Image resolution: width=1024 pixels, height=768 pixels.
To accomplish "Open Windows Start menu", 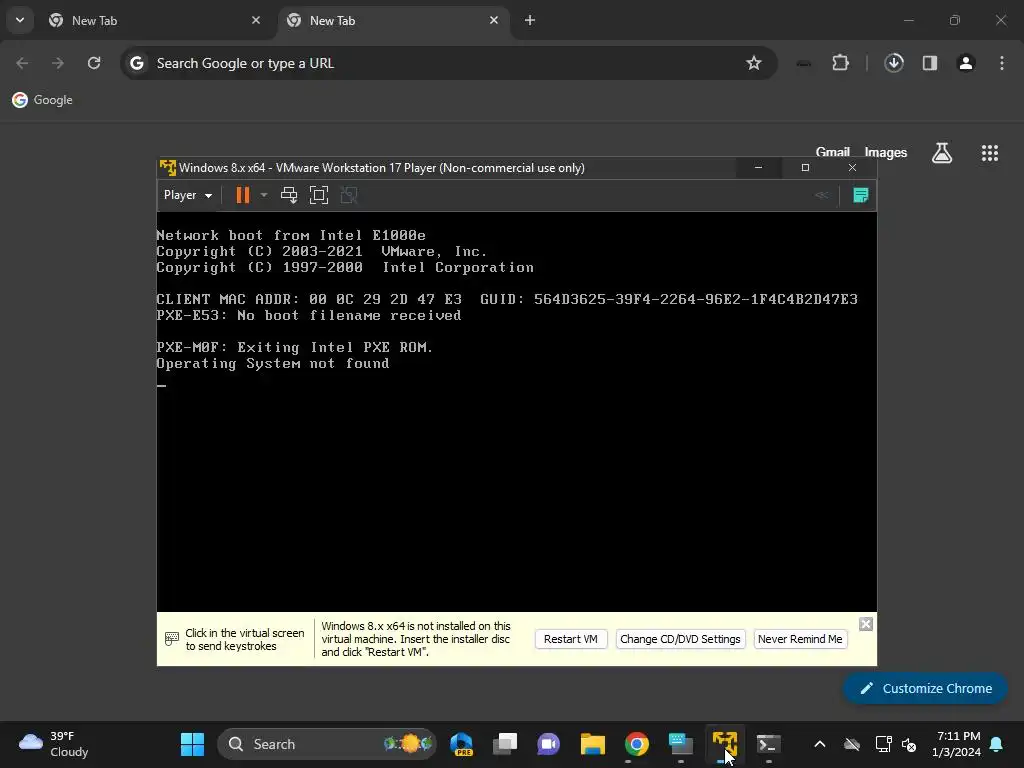I will 192,744.
